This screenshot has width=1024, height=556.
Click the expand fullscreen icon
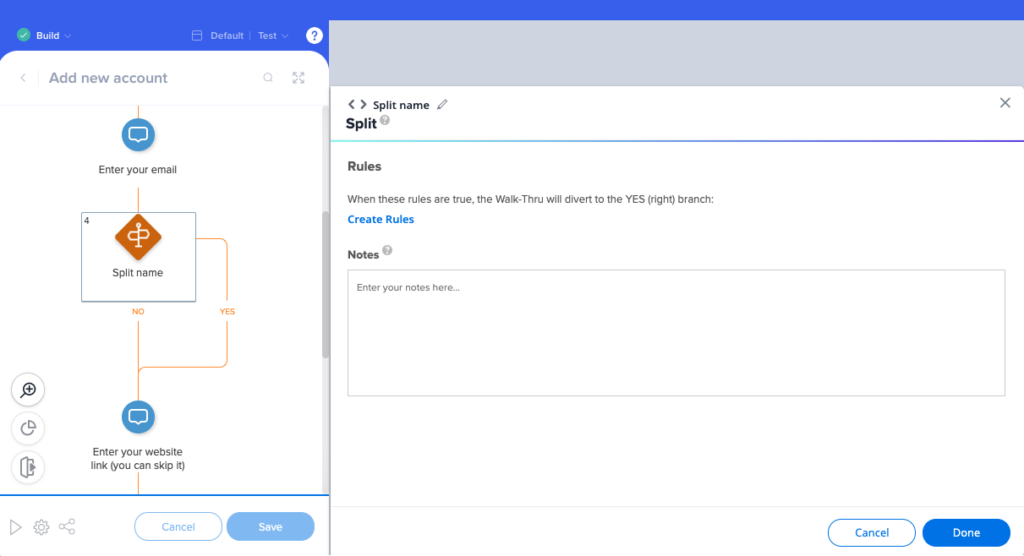[x=298, y=78]
